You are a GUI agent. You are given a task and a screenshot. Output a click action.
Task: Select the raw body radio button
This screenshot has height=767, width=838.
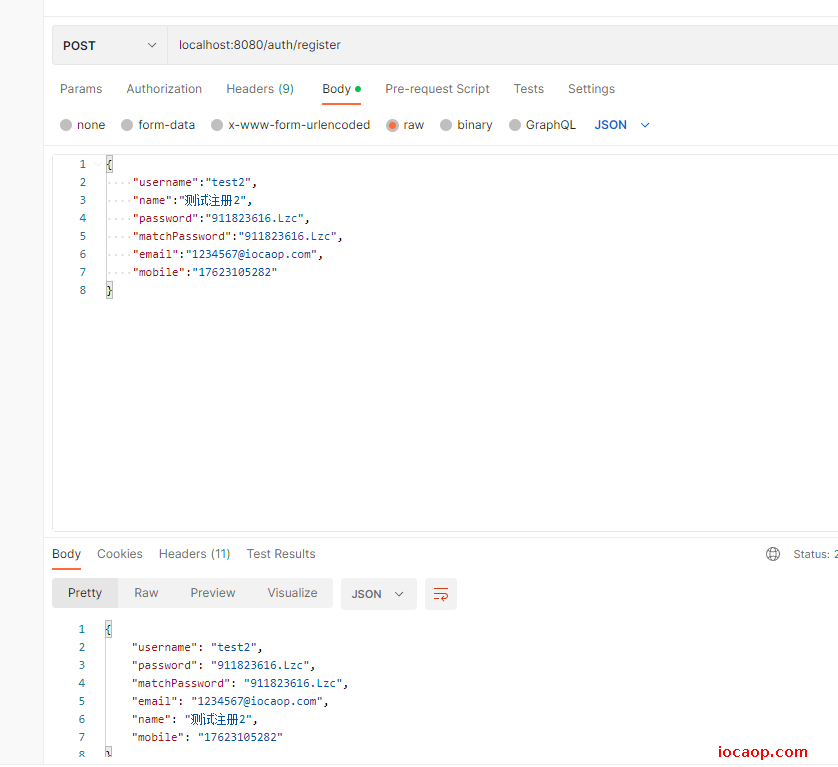392,125
